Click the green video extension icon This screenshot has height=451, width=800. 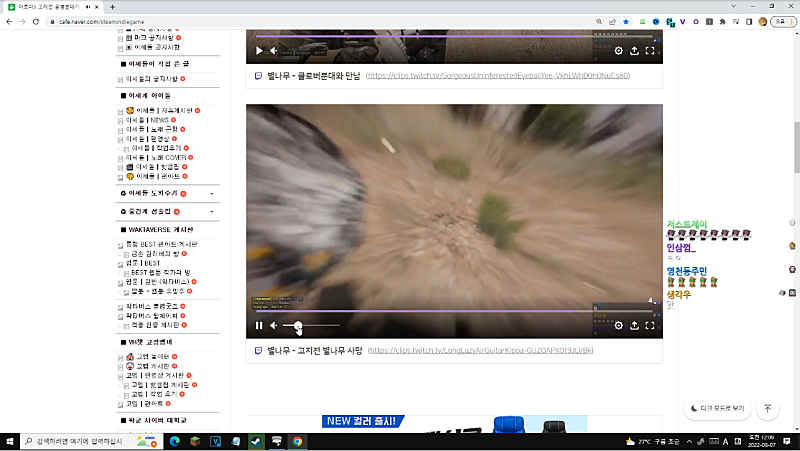[x=643, y=21]
